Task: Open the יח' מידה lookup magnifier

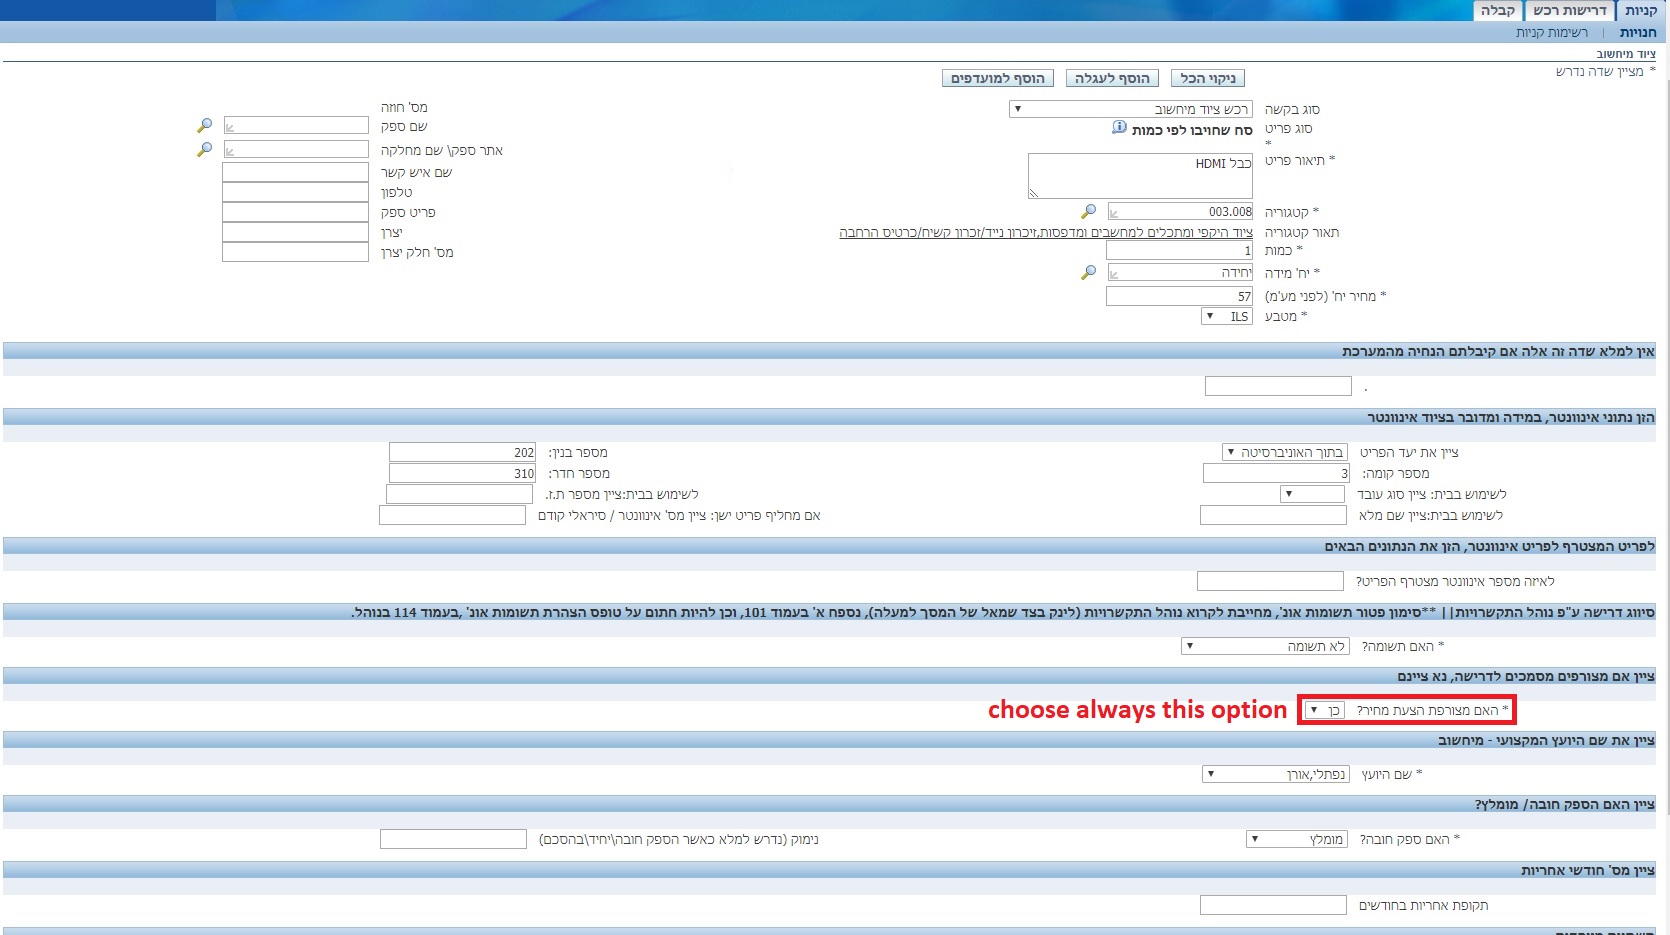Action: tap(1088, 272)
